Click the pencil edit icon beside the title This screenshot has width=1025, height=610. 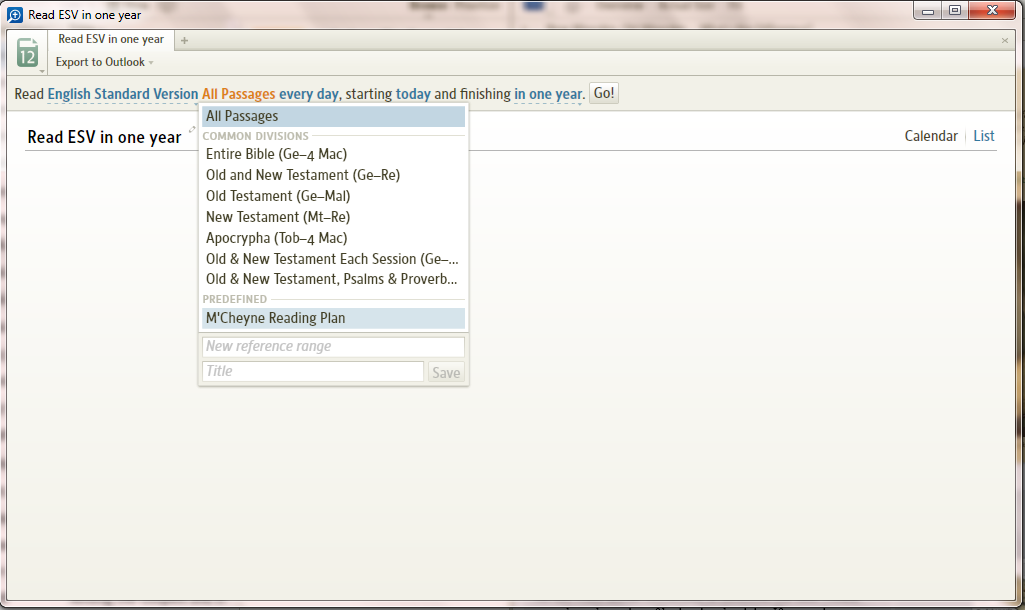coord(192,129)
